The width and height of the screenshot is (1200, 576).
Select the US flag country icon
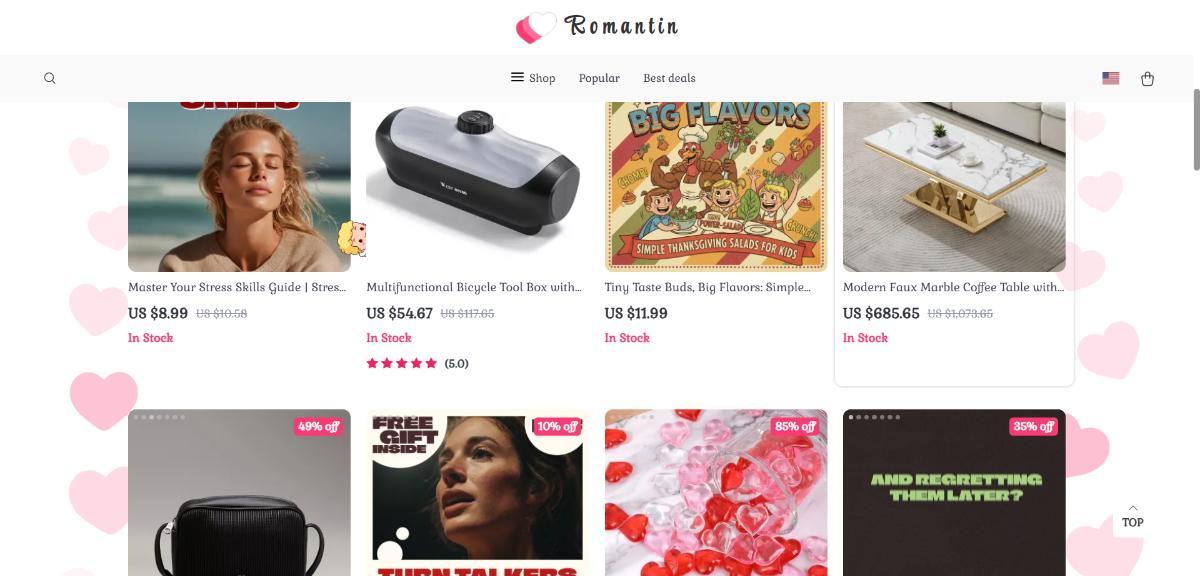[x=1110, y=78]
